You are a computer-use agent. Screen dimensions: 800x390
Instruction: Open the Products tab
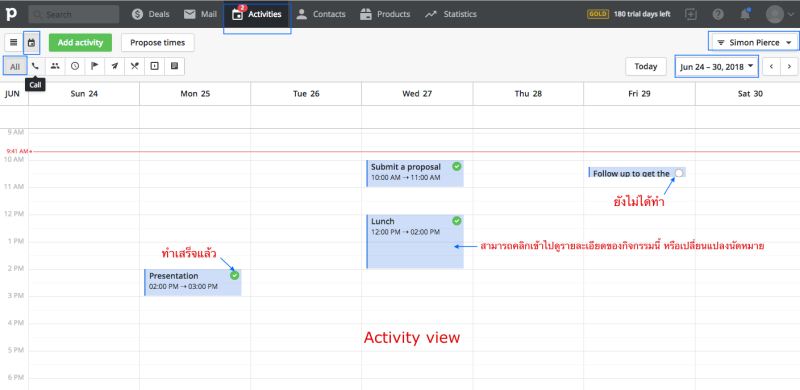click(x=385, y=14)
